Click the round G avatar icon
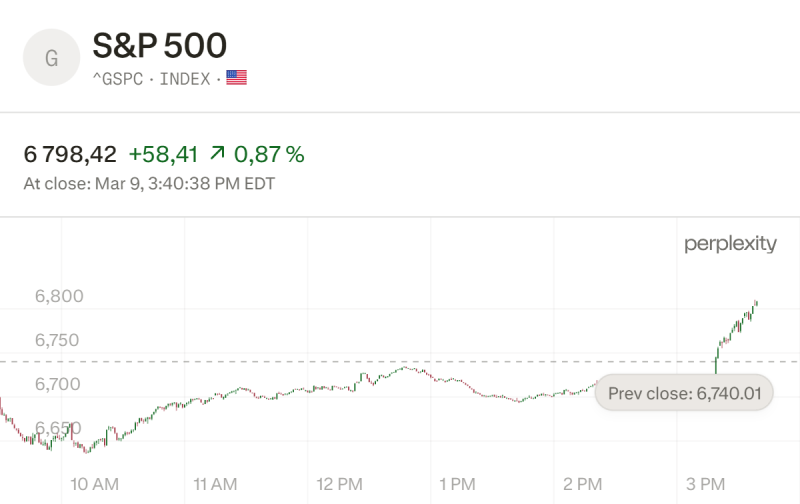 pos(52,58)
